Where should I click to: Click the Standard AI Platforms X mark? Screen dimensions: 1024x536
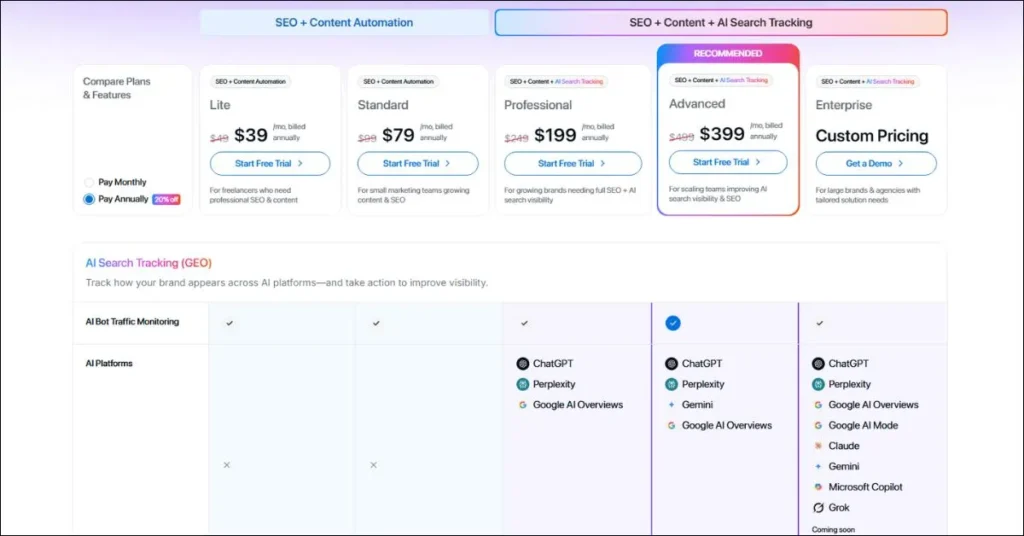point(374,465)
